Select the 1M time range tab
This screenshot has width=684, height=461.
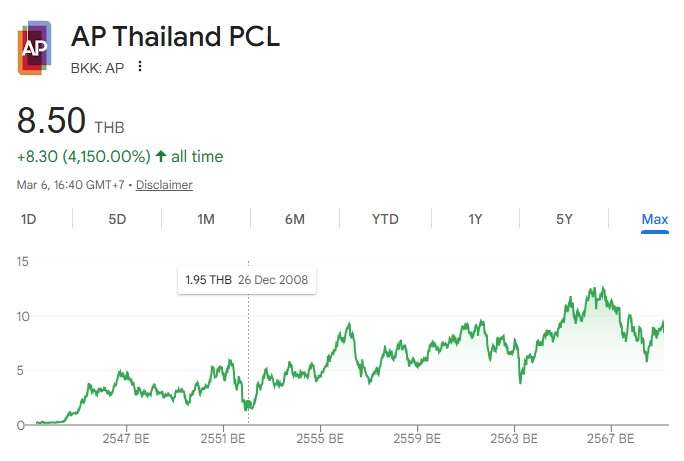pos(206,219)
